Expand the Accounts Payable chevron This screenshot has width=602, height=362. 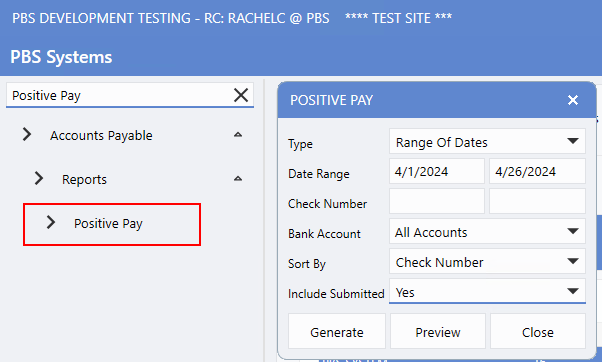(26, 134)
